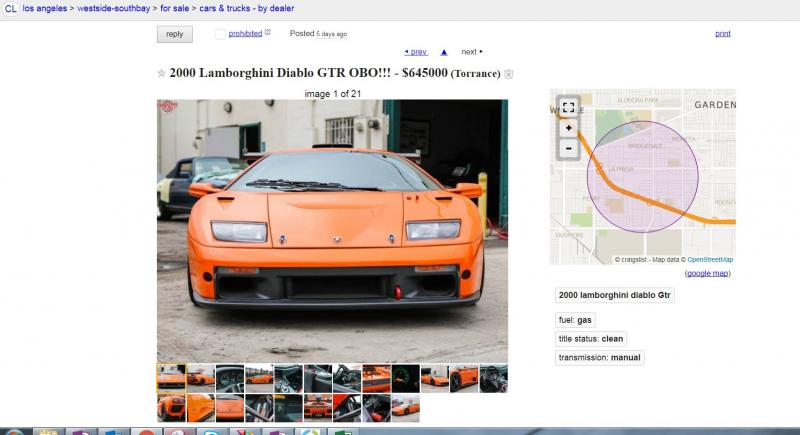Go to the next posting
Viewport: 800px width, 435px height.
472,52
